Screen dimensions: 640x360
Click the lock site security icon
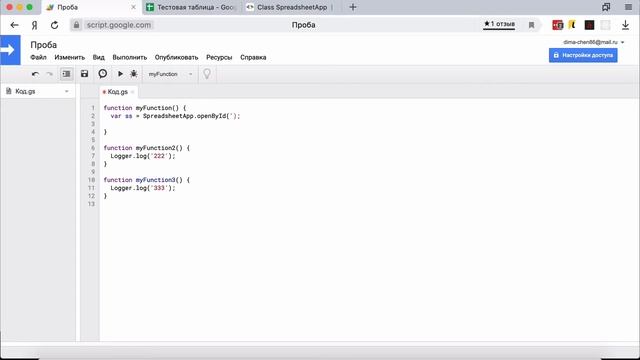(76, 25)
